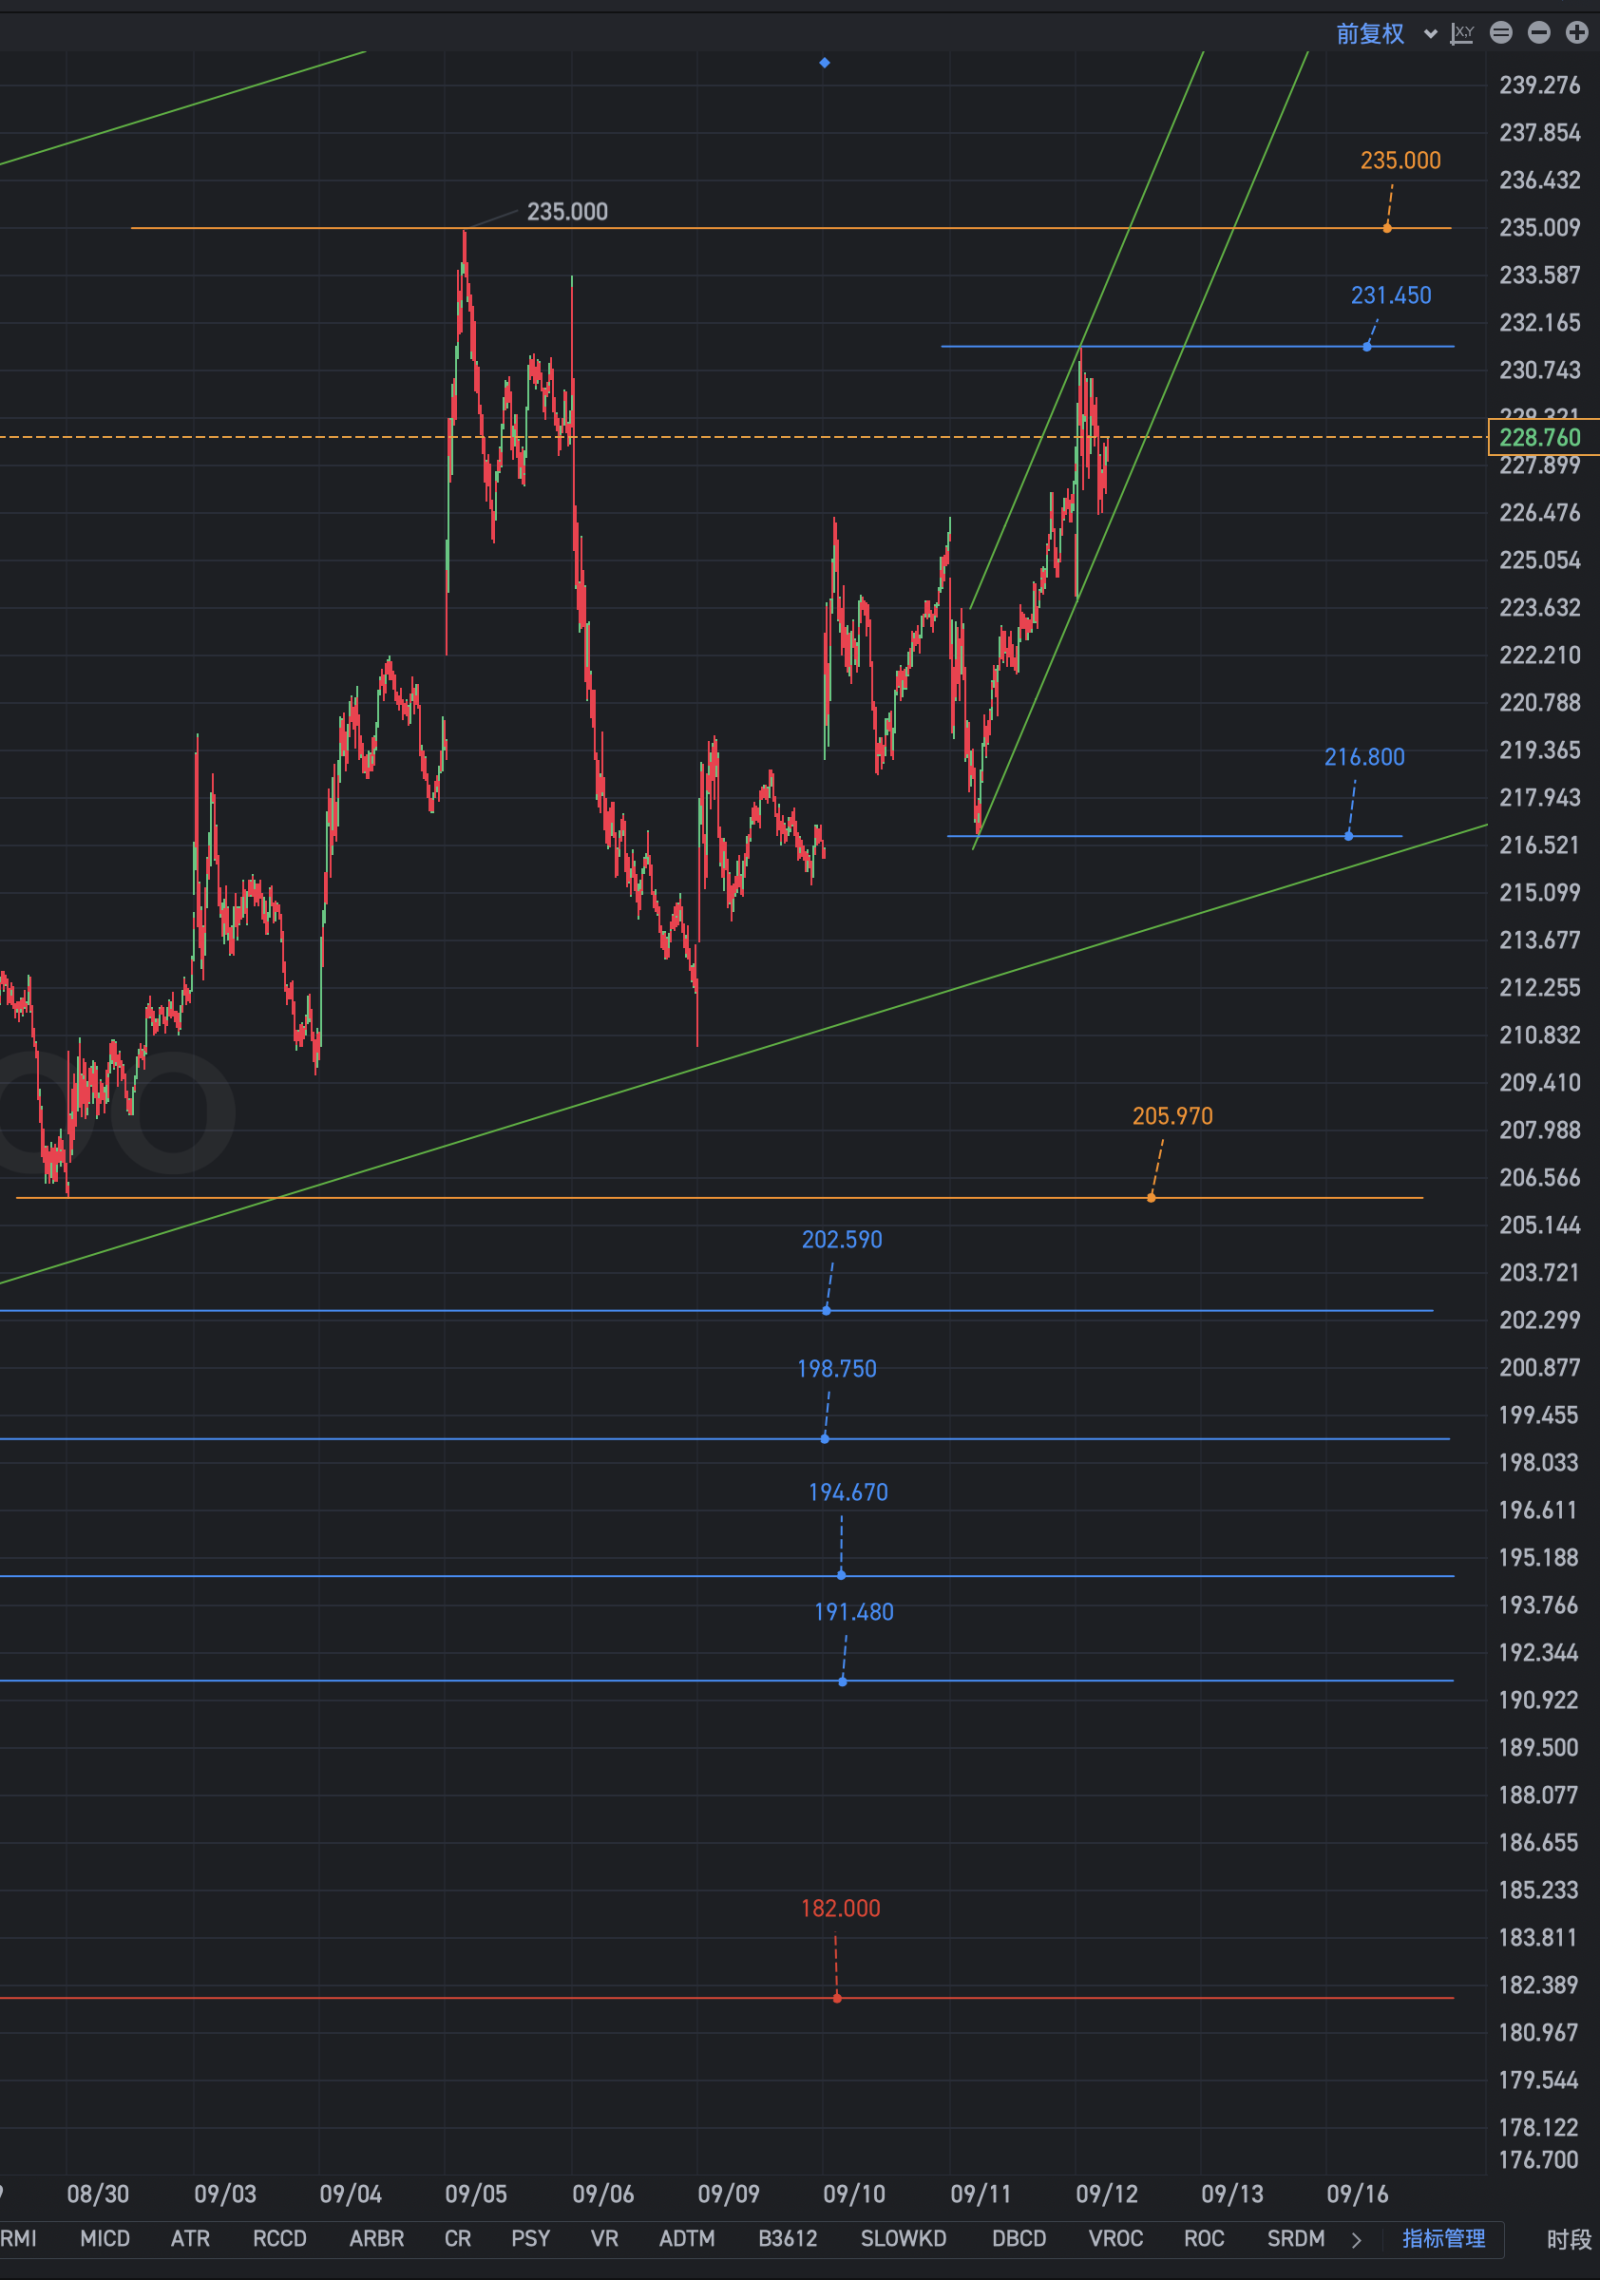The height and width of the screenshot is (2280, 1600).
Task: Select the VR indicator tab
Action: [x=604, y=2238]
